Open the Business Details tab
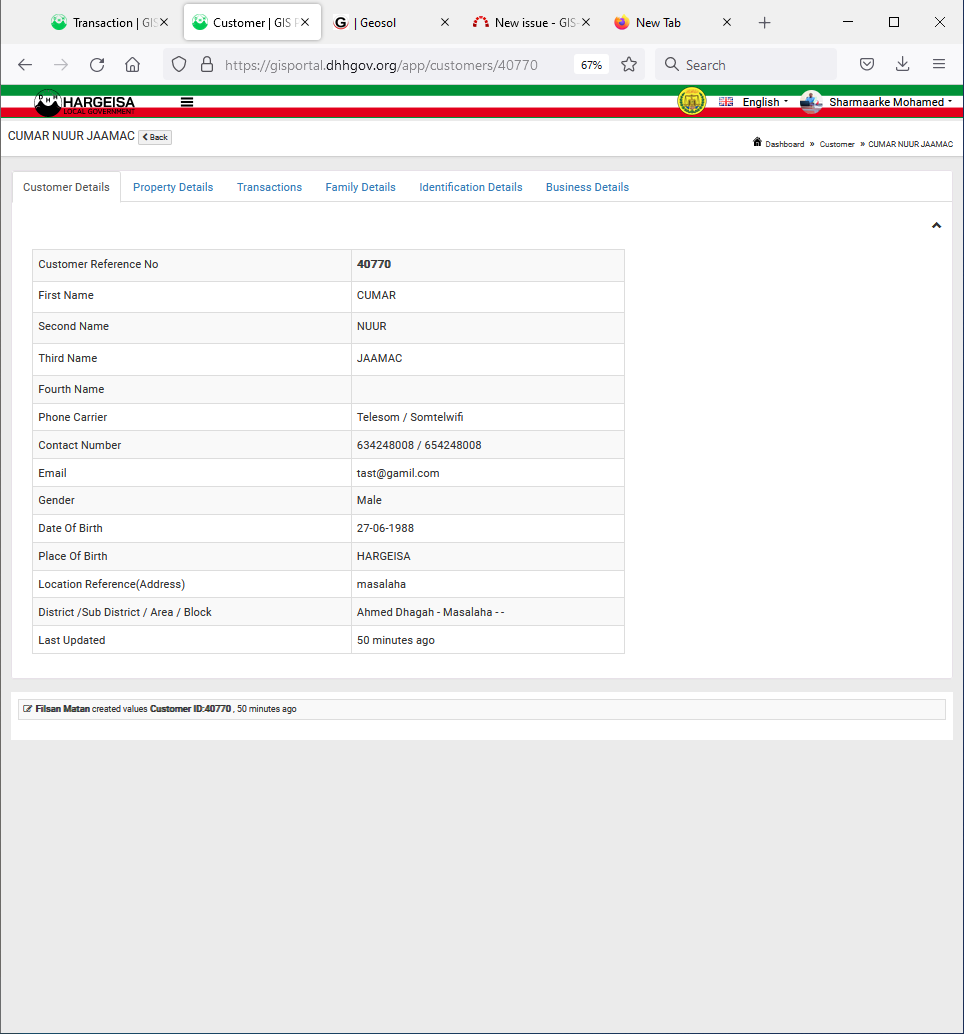This screenshot has width=964, height=1034. [587, 187]
